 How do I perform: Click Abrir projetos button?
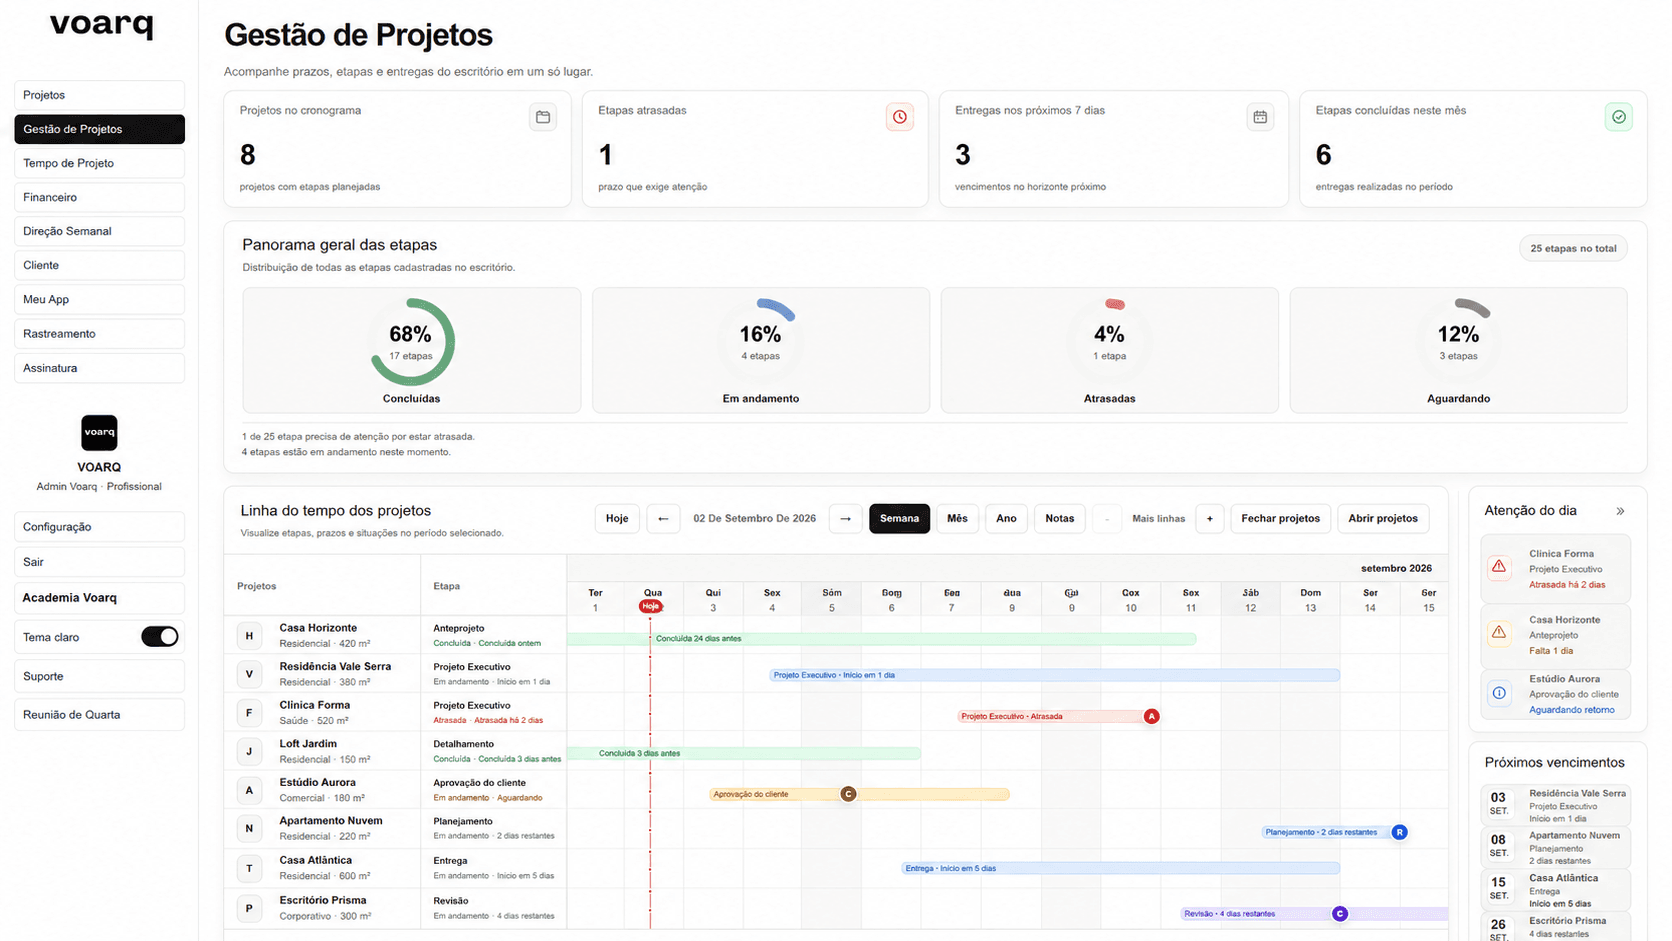click(x=1383, y=518)
